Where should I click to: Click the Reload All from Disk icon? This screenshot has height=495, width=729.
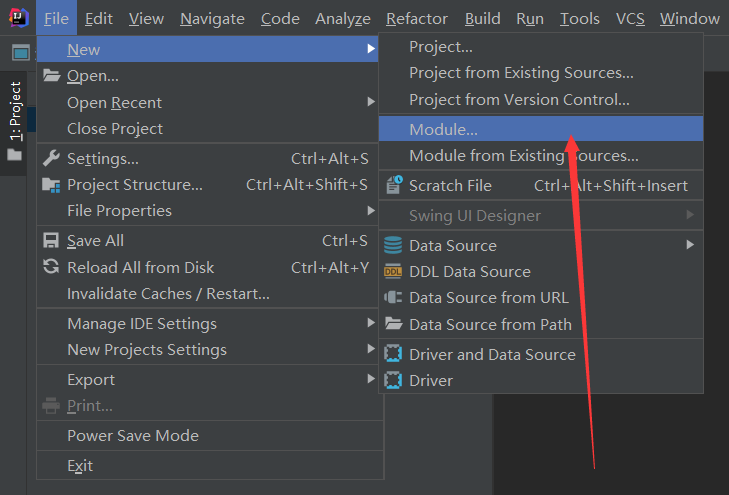tap(51, 267)
